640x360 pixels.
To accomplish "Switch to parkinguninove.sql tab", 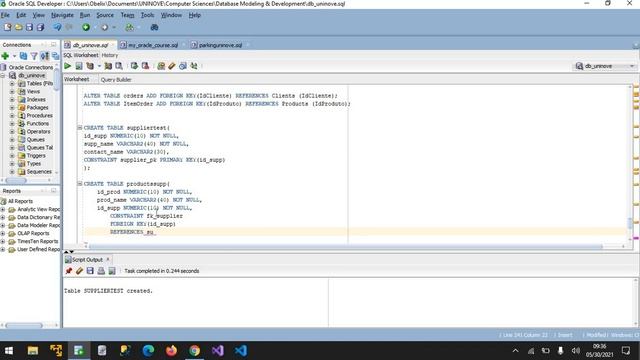I will pyautogui.click(x=220, y=45).
